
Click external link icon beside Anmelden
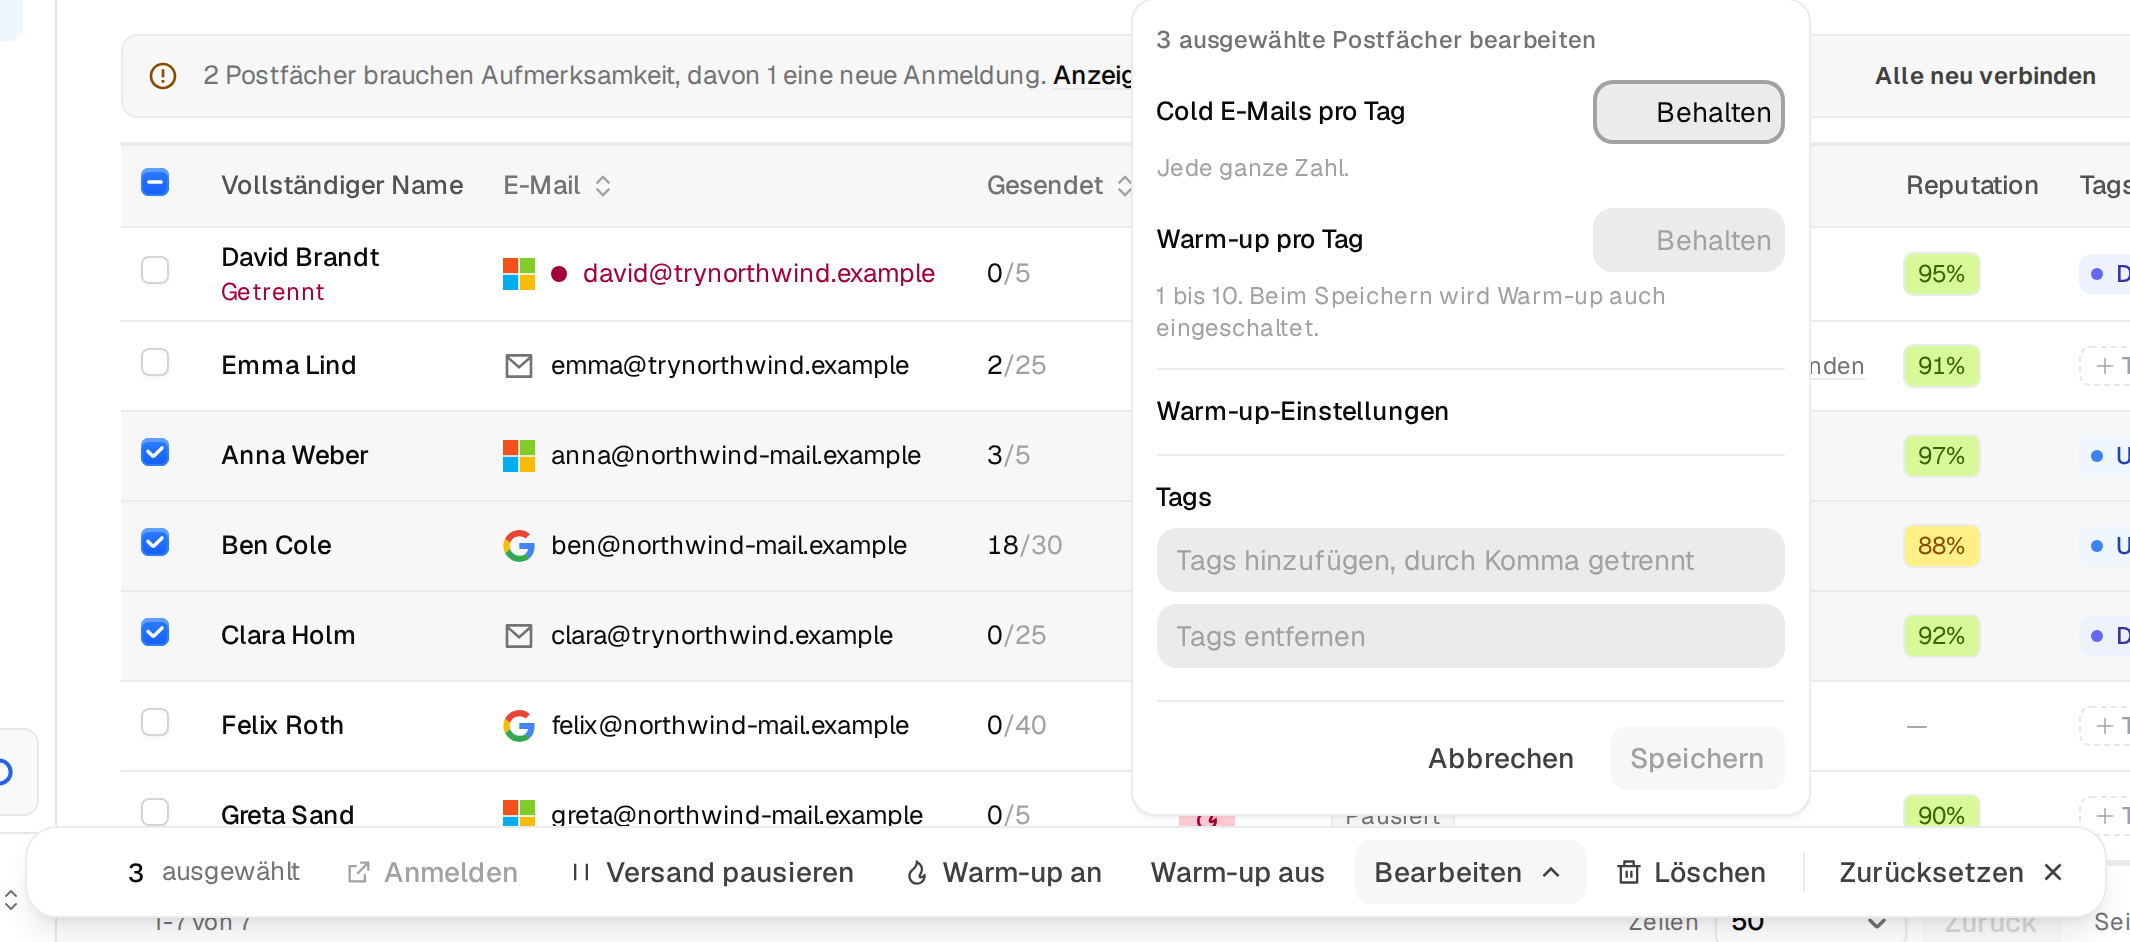coord(358,873)
